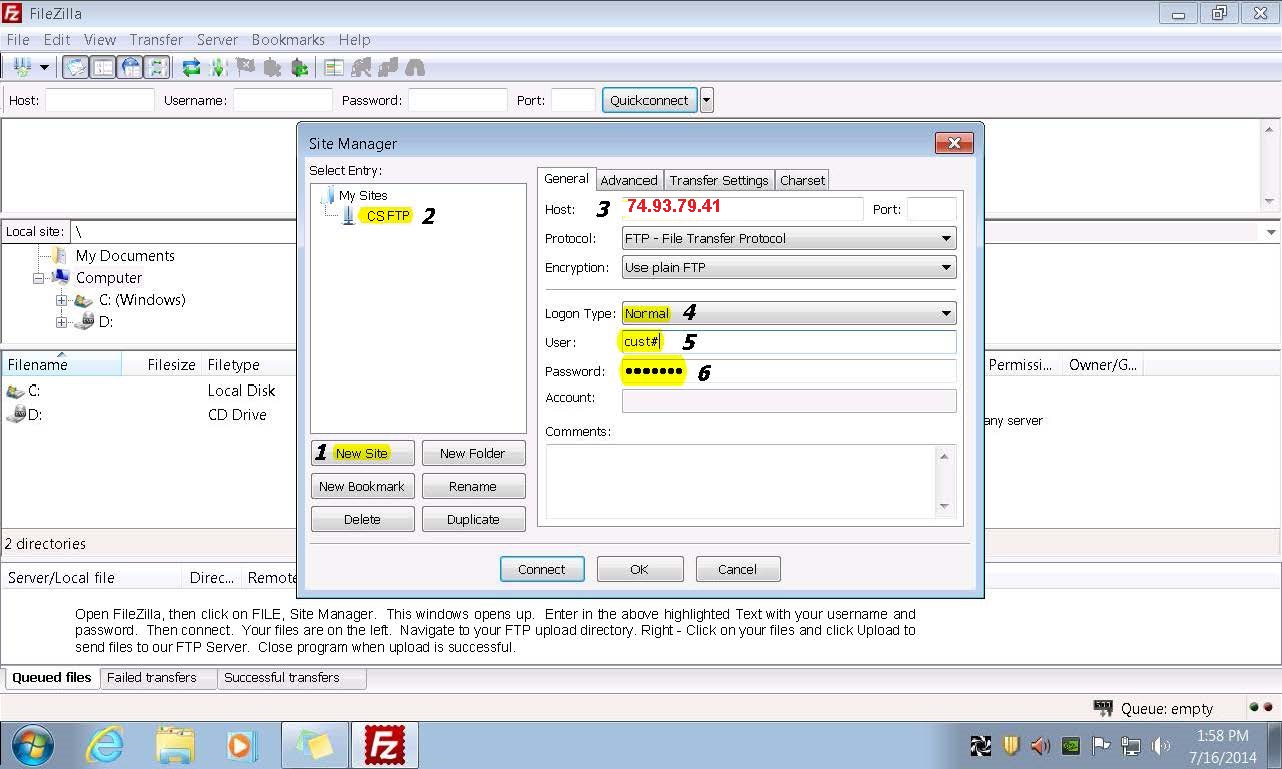Open the Site Manager toolbar icon
The image size is (1282, 769).
pyautogui.click(x=20, y=67)
